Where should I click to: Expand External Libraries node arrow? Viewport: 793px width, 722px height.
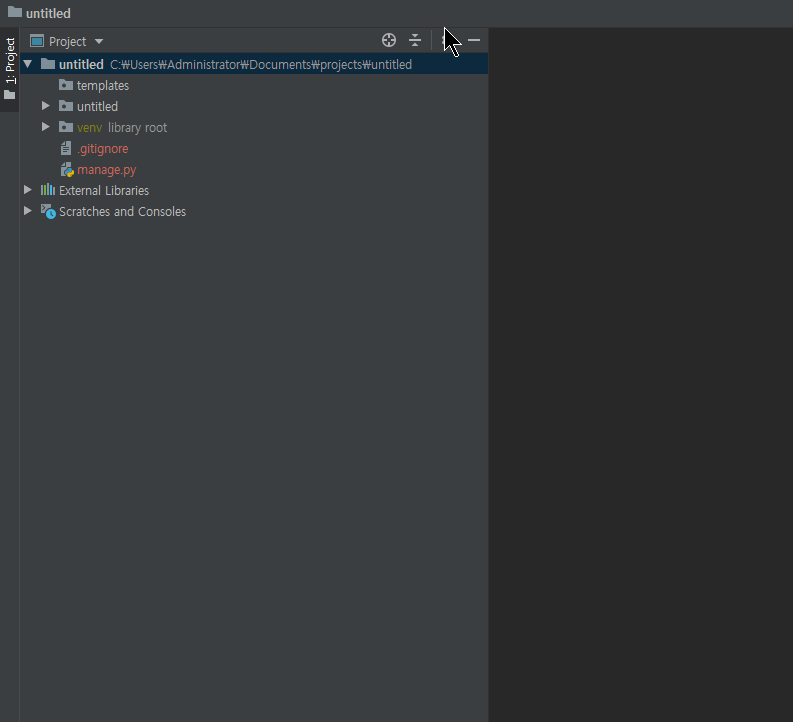click(x=28, y=190)
